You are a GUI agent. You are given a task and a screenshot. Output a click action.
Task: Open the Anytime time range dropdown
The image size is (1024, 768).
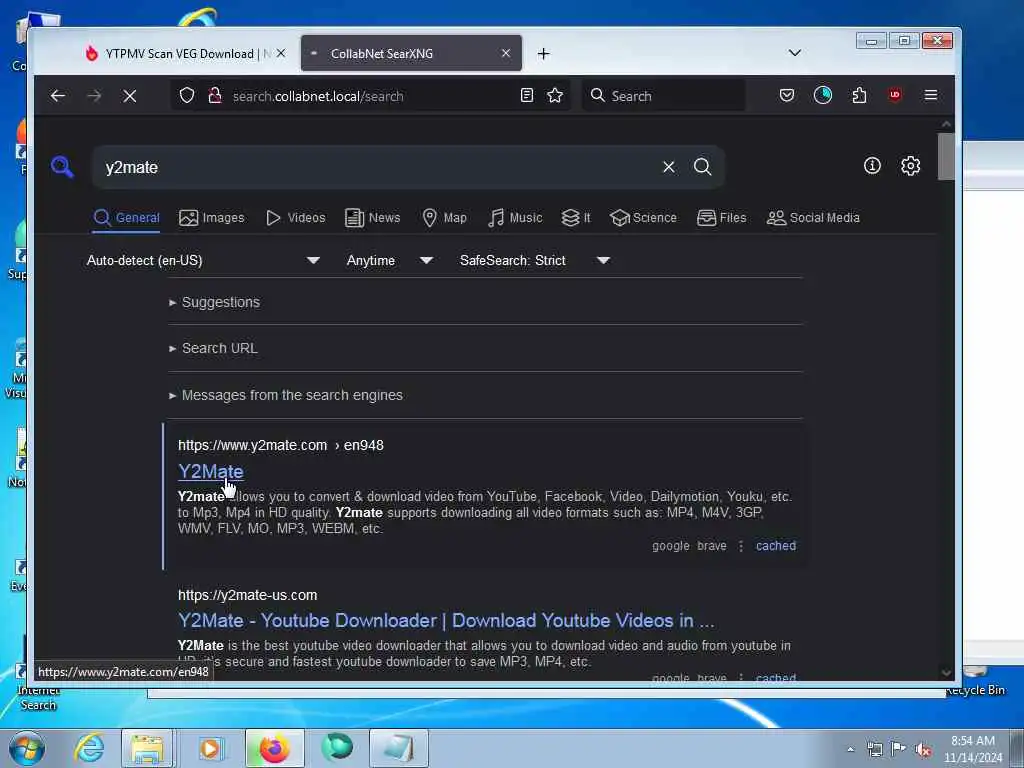pyautogui.click(x=389, y=261)
